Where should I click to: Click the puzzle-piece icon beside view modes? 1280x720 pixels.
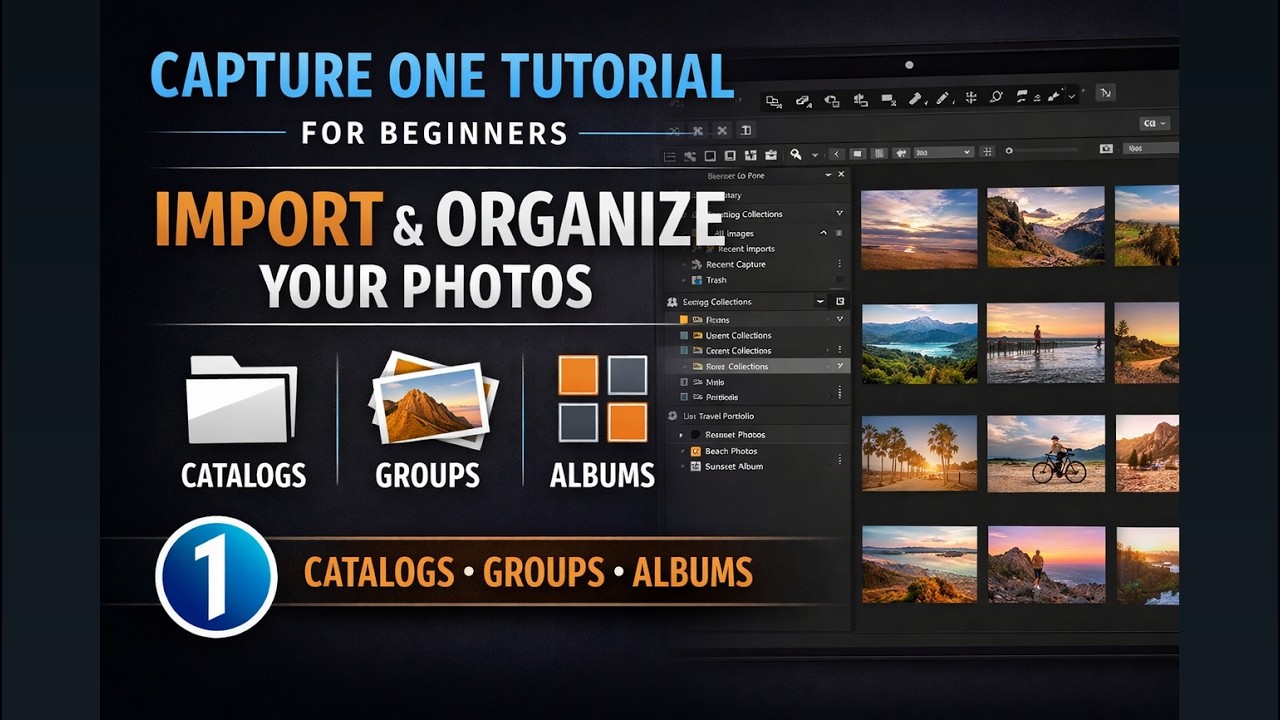coord(902,154)
